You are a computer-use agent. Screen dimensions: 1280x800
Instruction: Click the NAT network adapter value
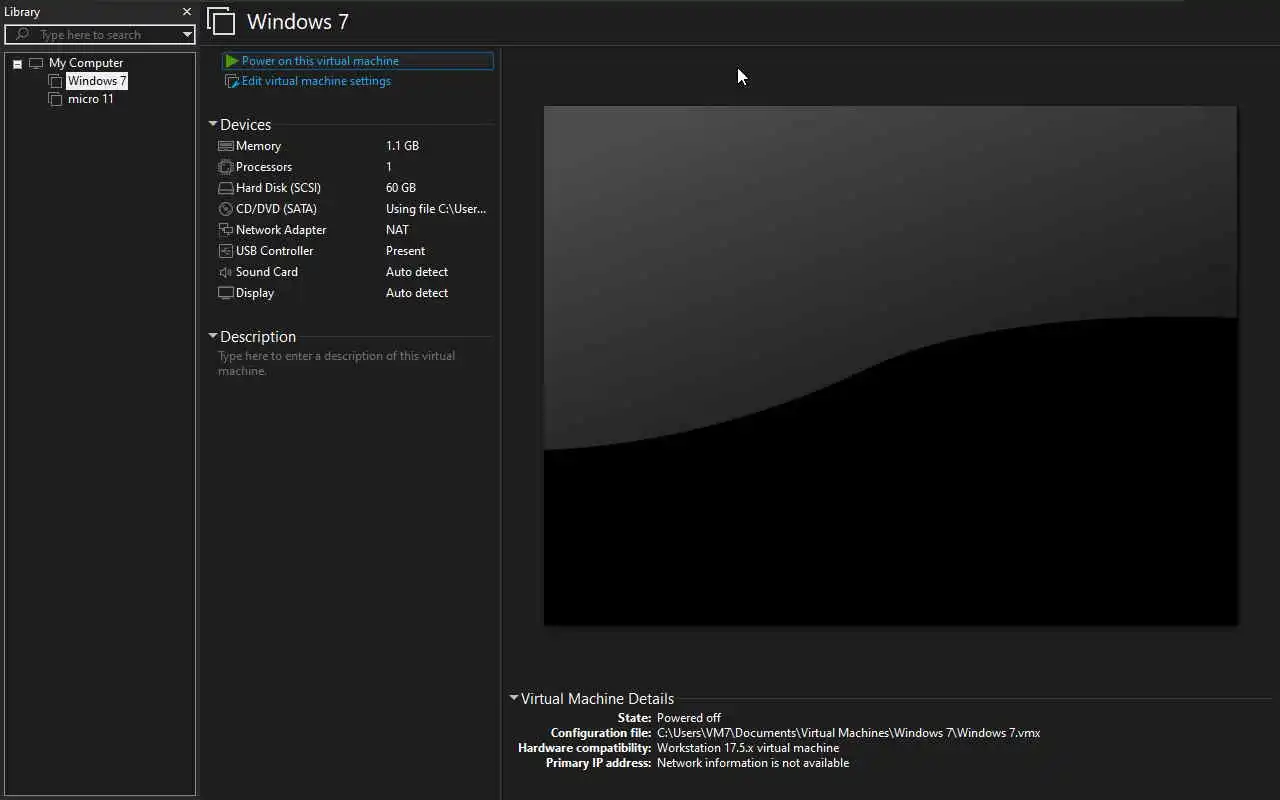point(397,230)
